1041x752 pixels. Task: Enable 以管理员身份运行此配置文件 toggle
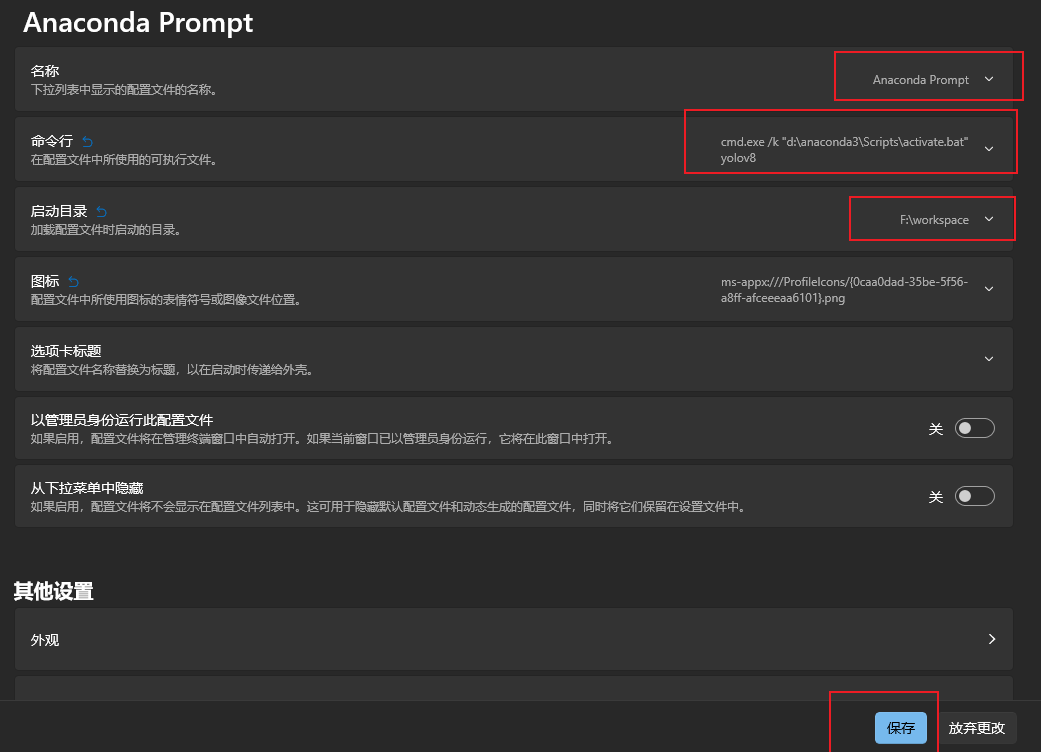click(975, 429)
